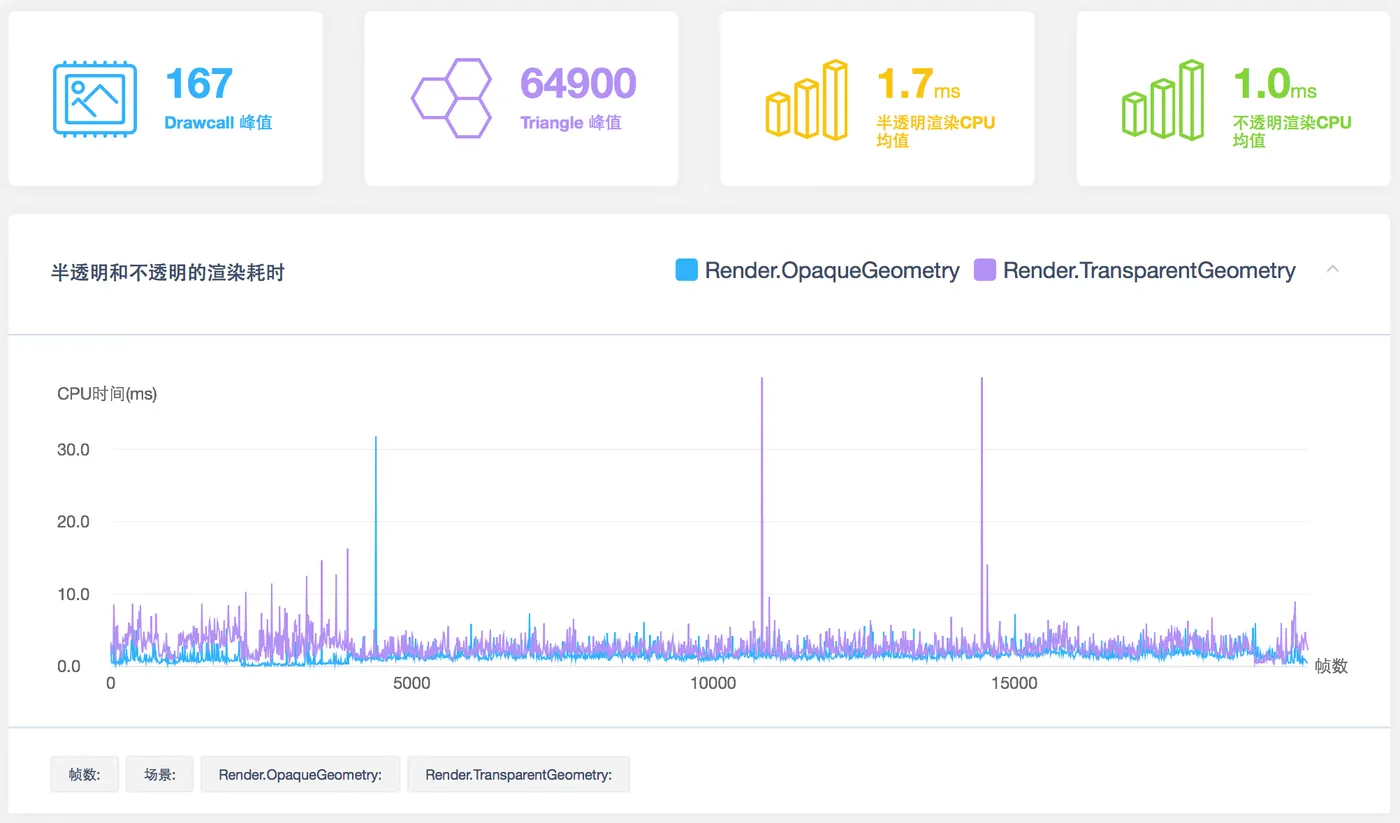This screenshot has width=1400, height=823.
Task: Toggle the Render.OpaqueGeometry legend series
Action: (x=818, y=270)
